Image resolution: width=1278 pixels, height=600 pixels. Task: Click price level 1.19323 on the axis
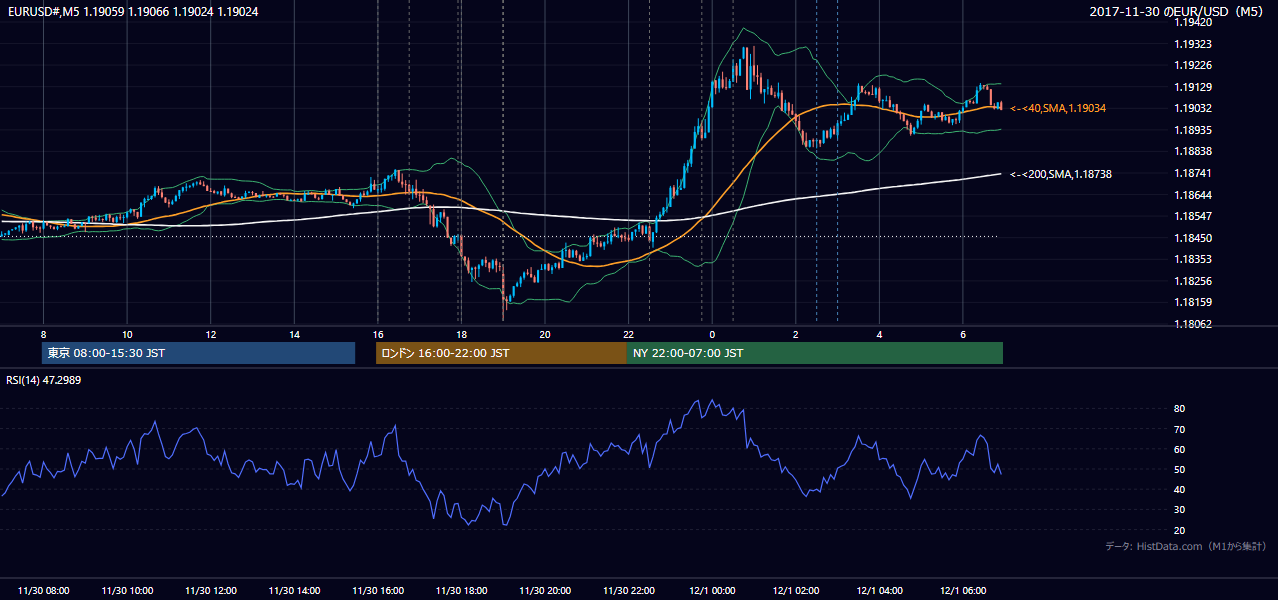coord(1194,44)
